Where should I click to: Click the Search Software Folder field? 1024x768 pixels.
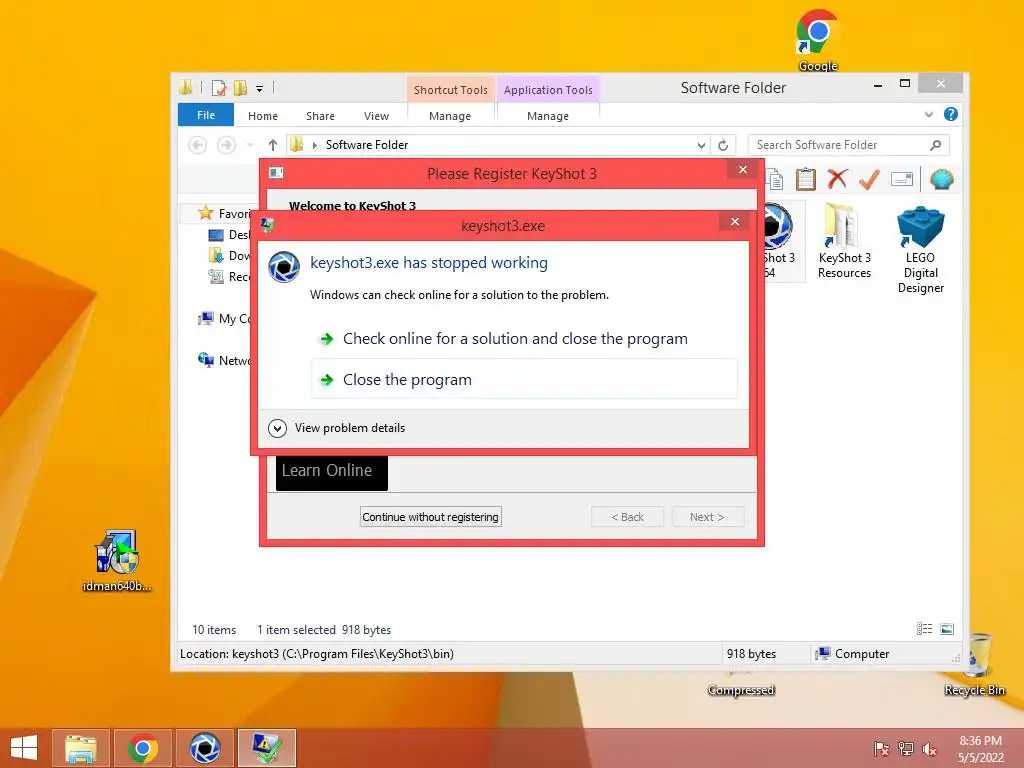849,145
